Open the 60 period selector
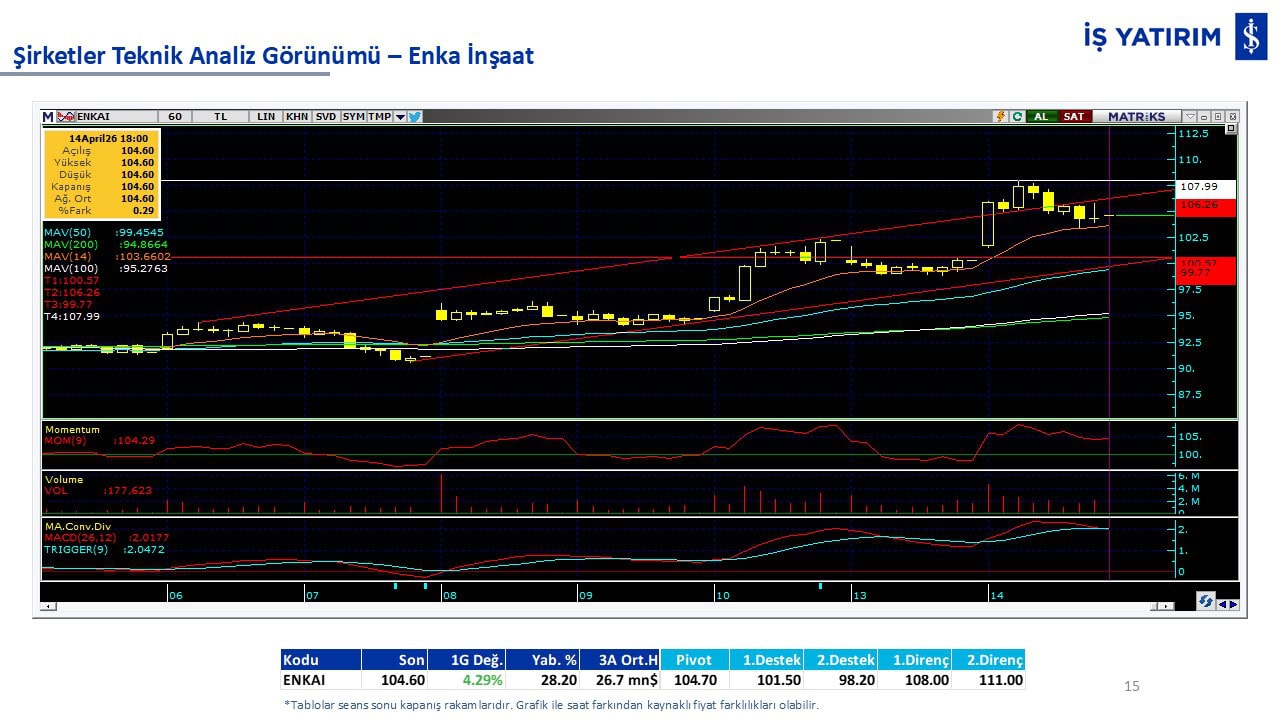 tap(175, 116)
